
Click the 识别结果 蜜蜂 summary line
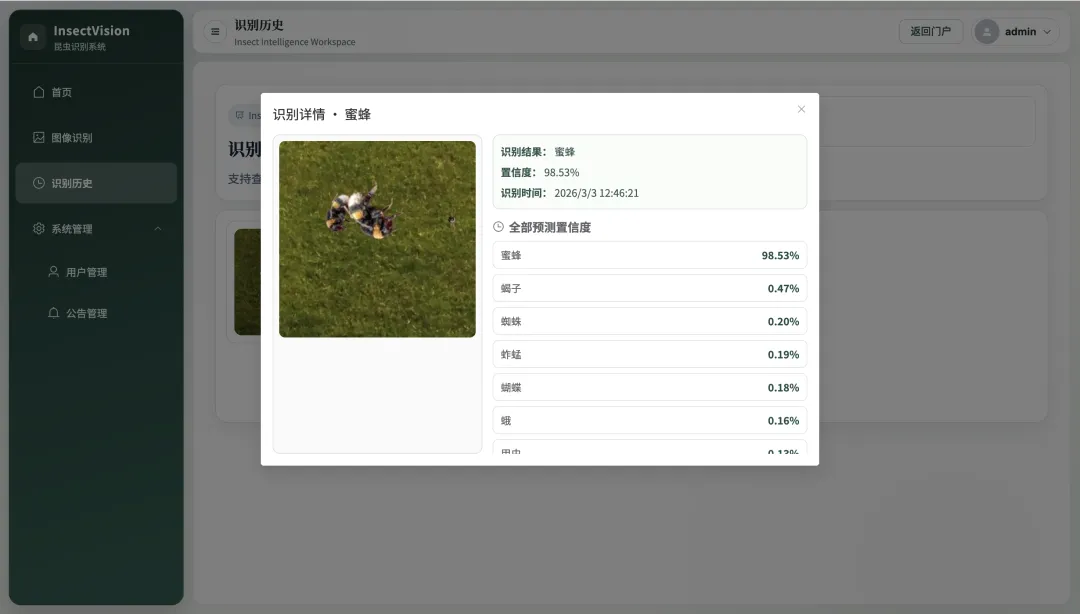[538, 152]
